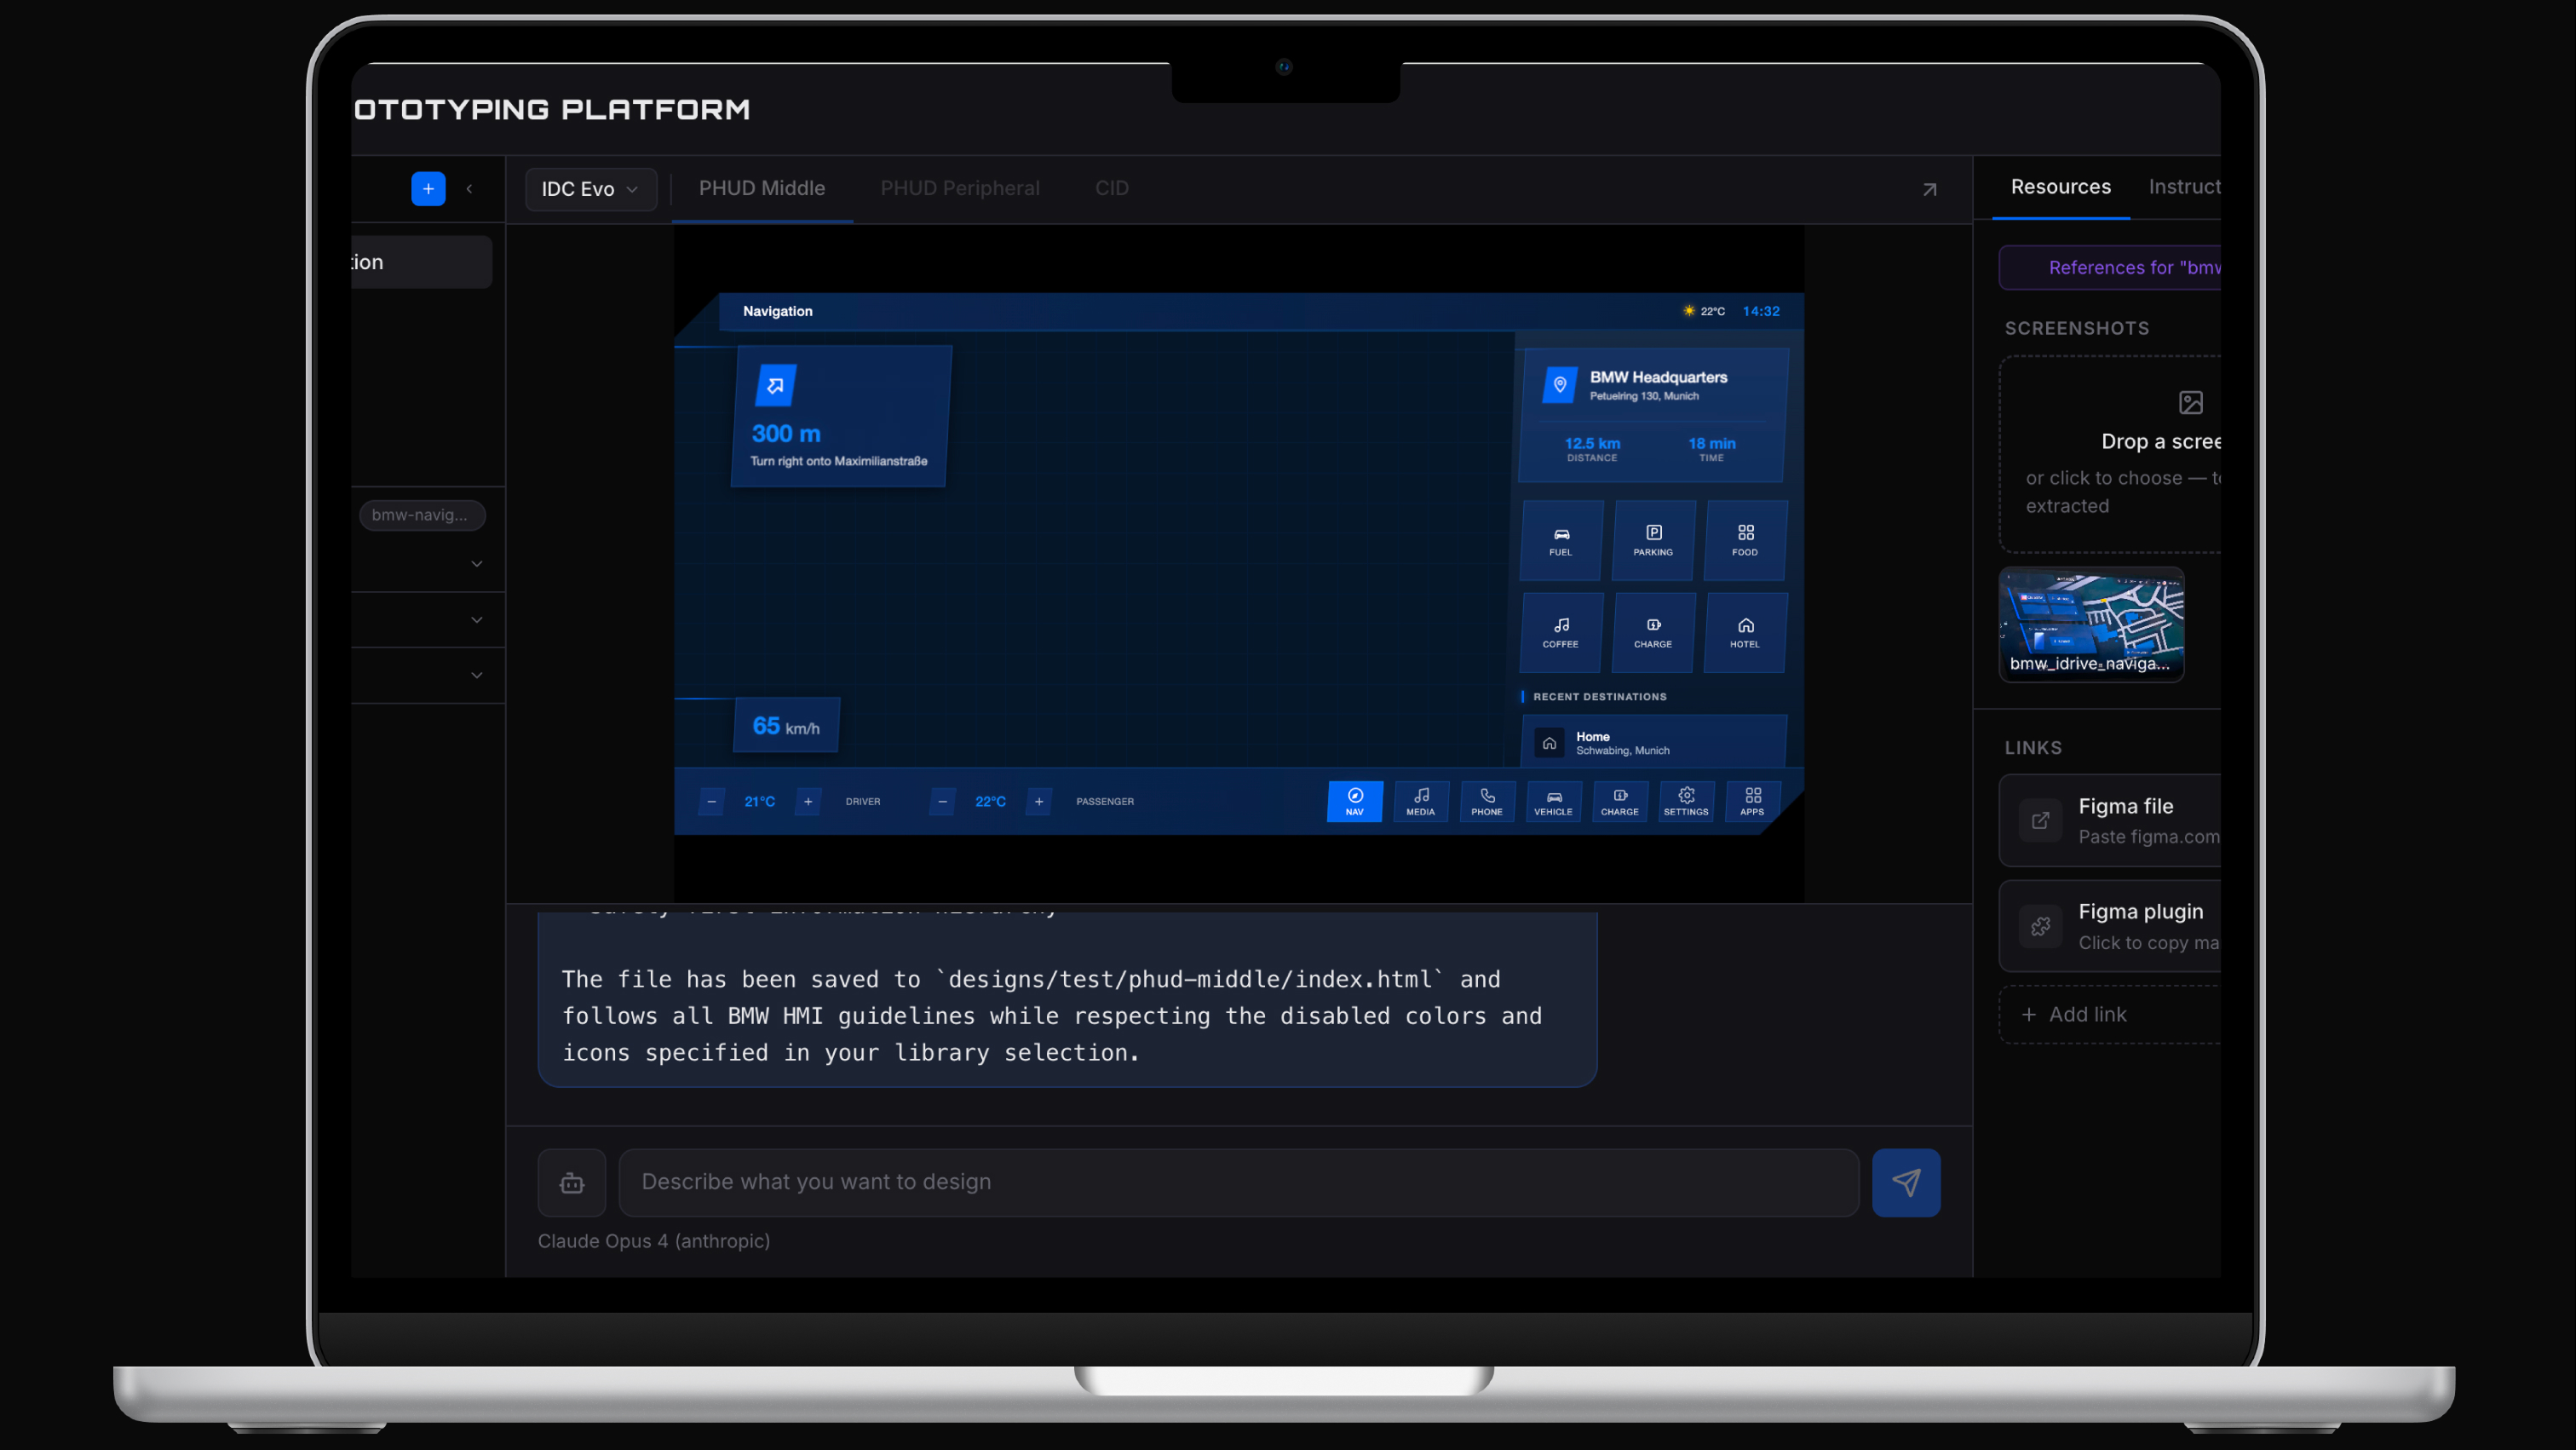Open VEHICLE from the bottom bar
The height and width of the screenshot is (1450, 2576).
click(x=1553, y=801)
